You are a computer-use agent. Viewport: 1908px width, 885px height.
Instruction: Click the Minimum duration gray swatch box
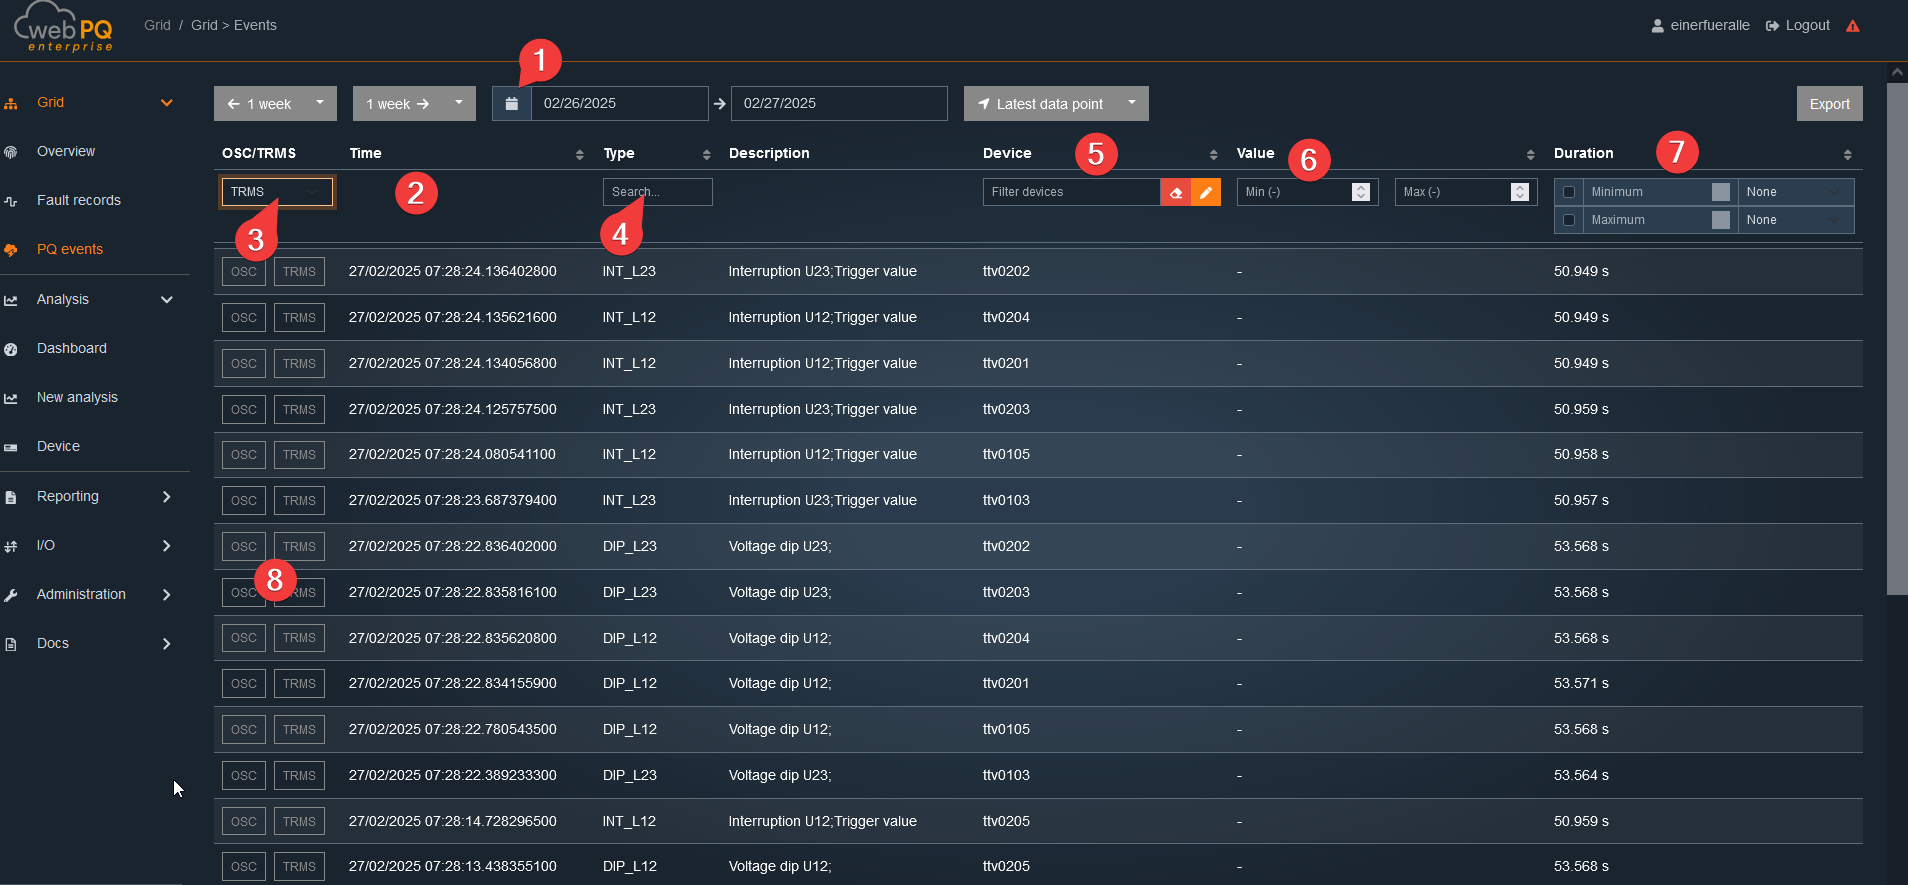point(1720,192)
